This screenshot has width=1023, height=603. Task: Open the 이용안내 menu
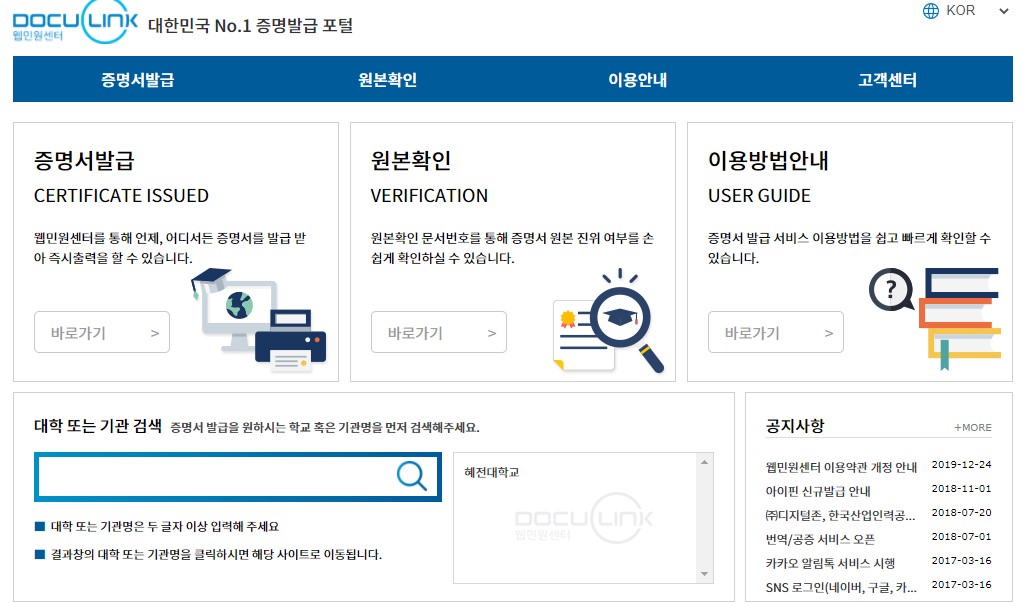(x=637, y=80)
